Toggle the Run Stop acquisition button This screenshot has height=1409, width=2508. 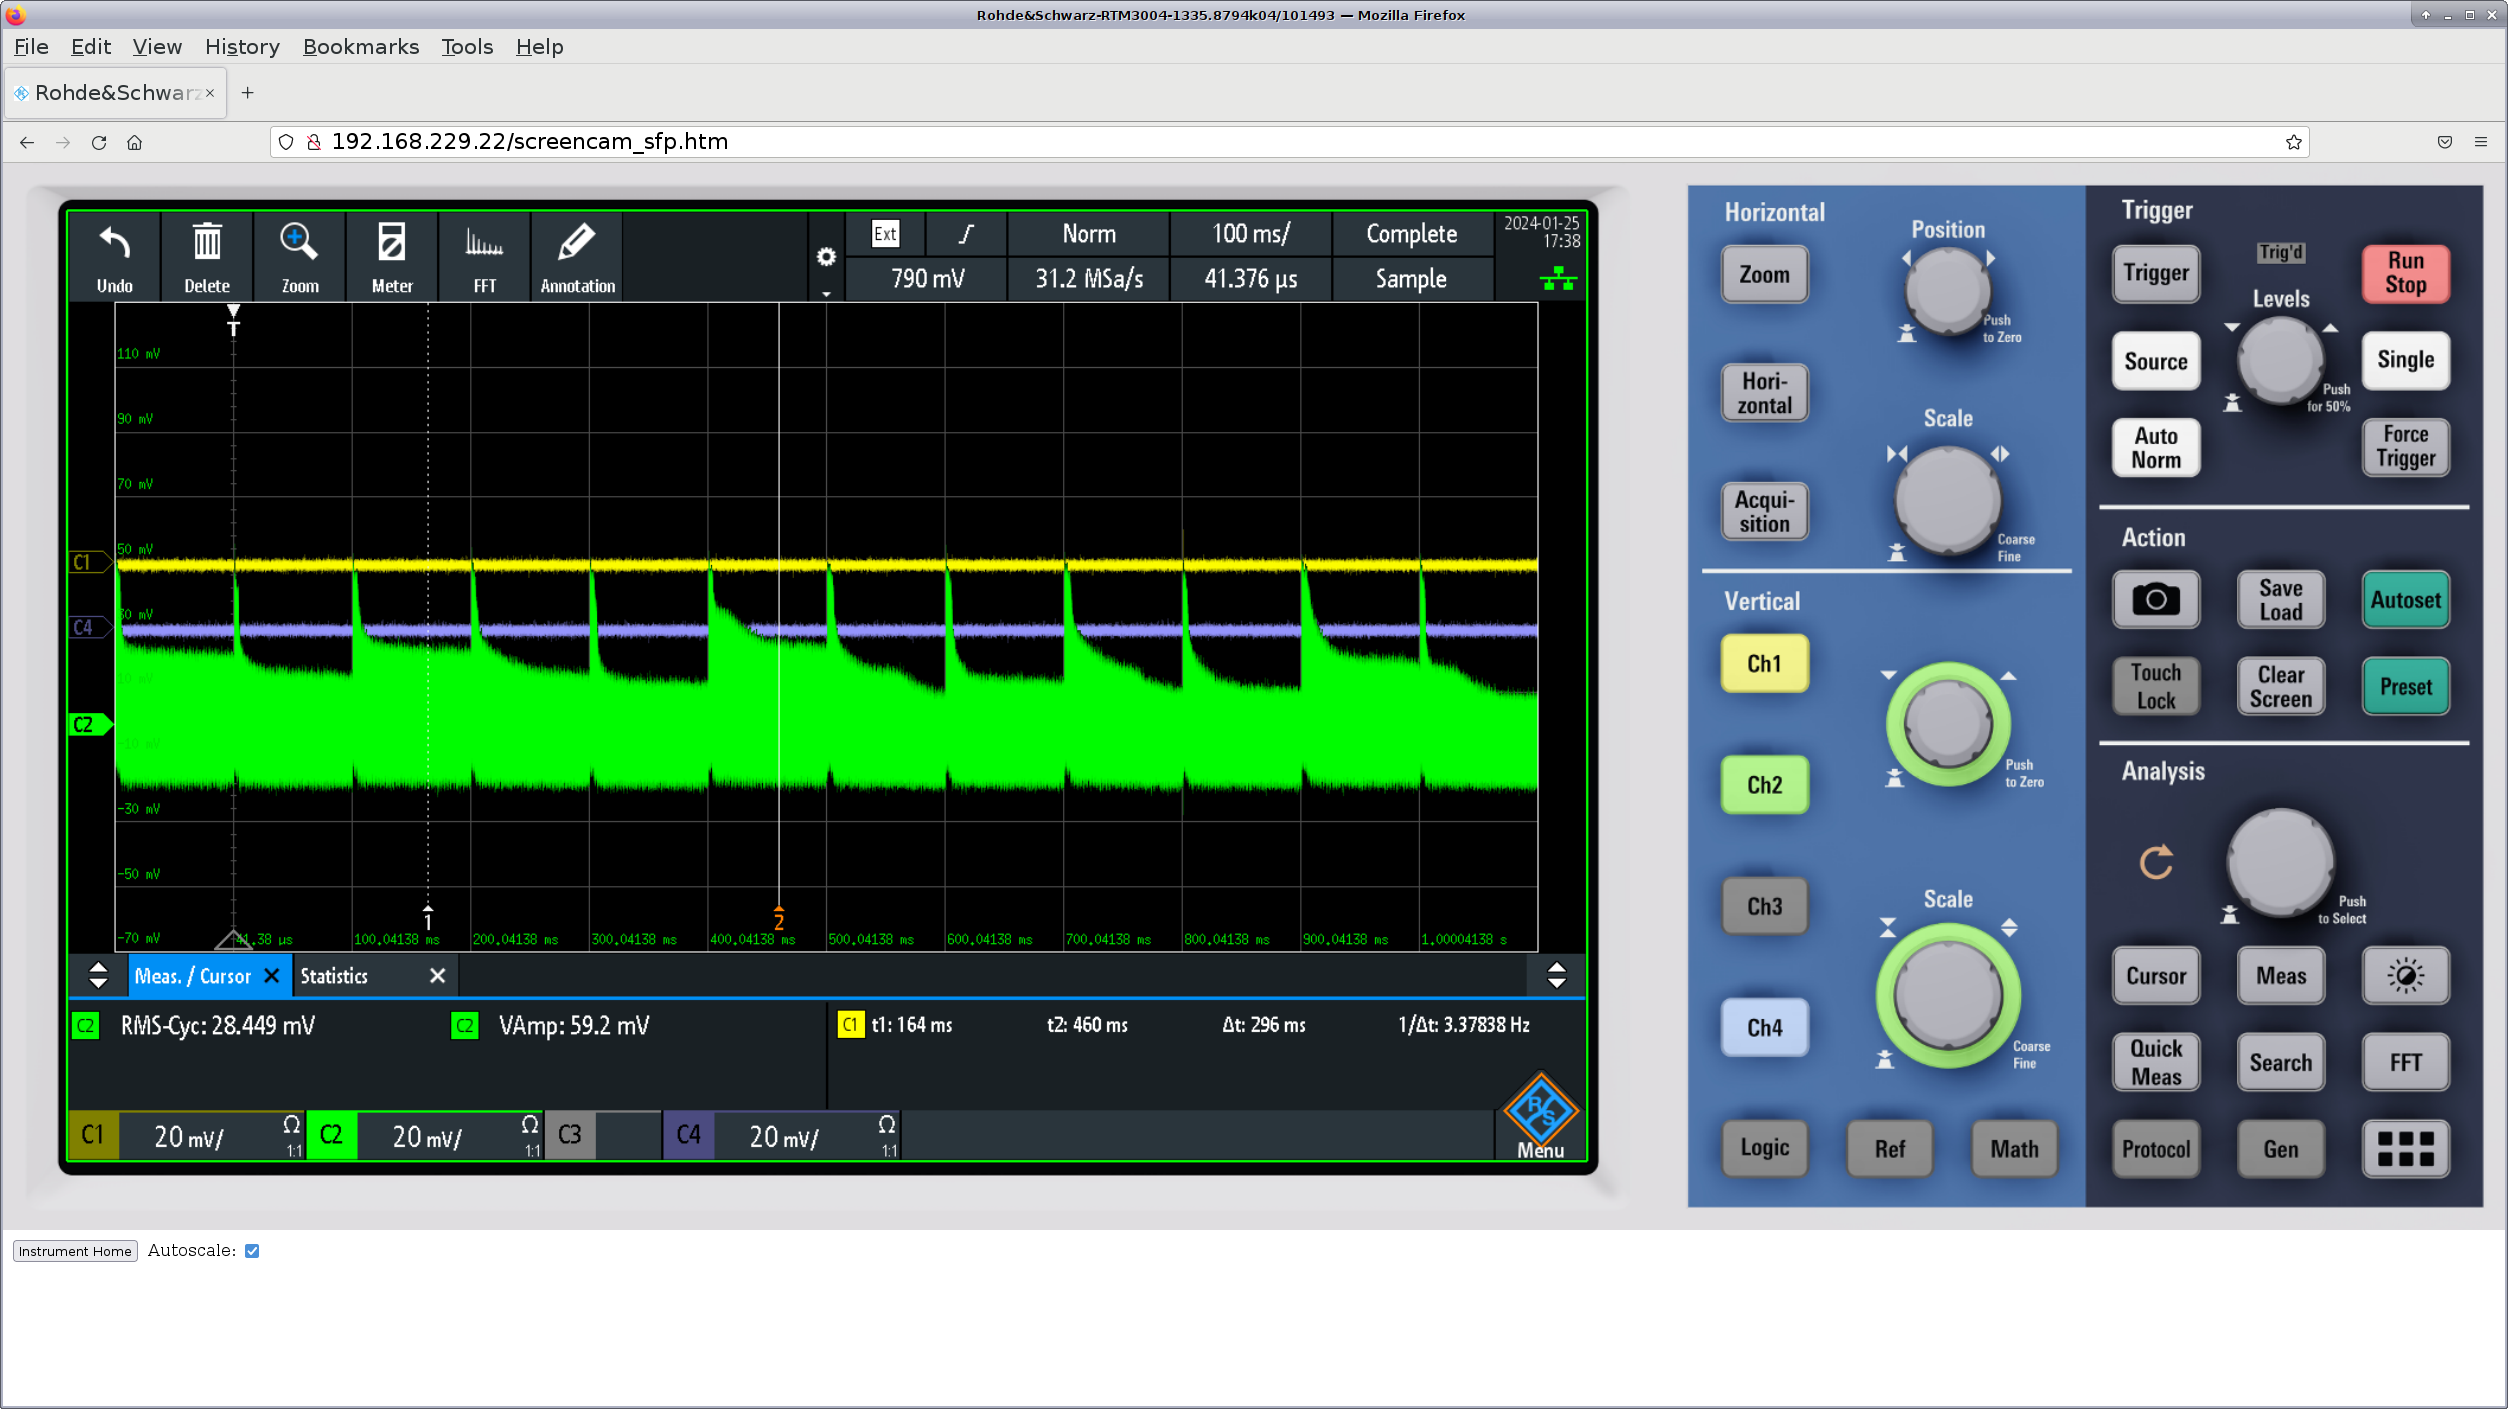click(2405, 273)
